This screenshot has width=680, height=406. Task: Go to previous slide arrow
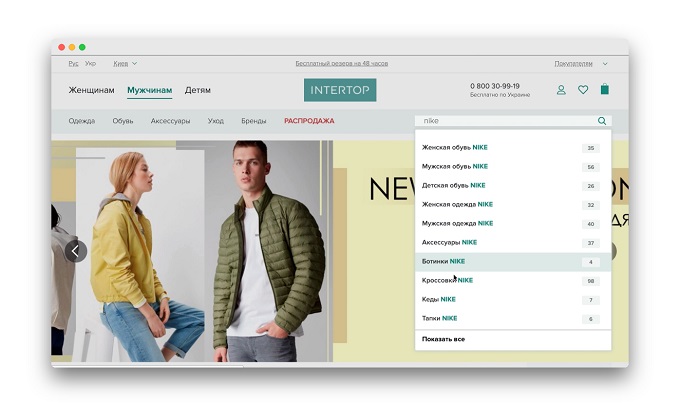click(x=76, y=251)
